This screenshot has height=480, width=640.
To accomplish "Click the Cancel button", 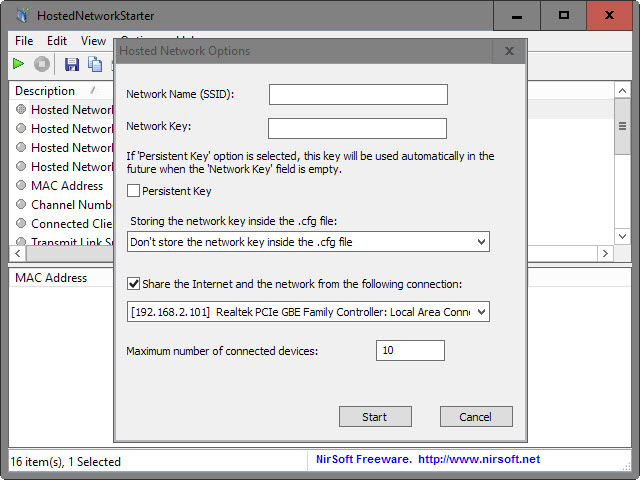I will click(476, 417).
